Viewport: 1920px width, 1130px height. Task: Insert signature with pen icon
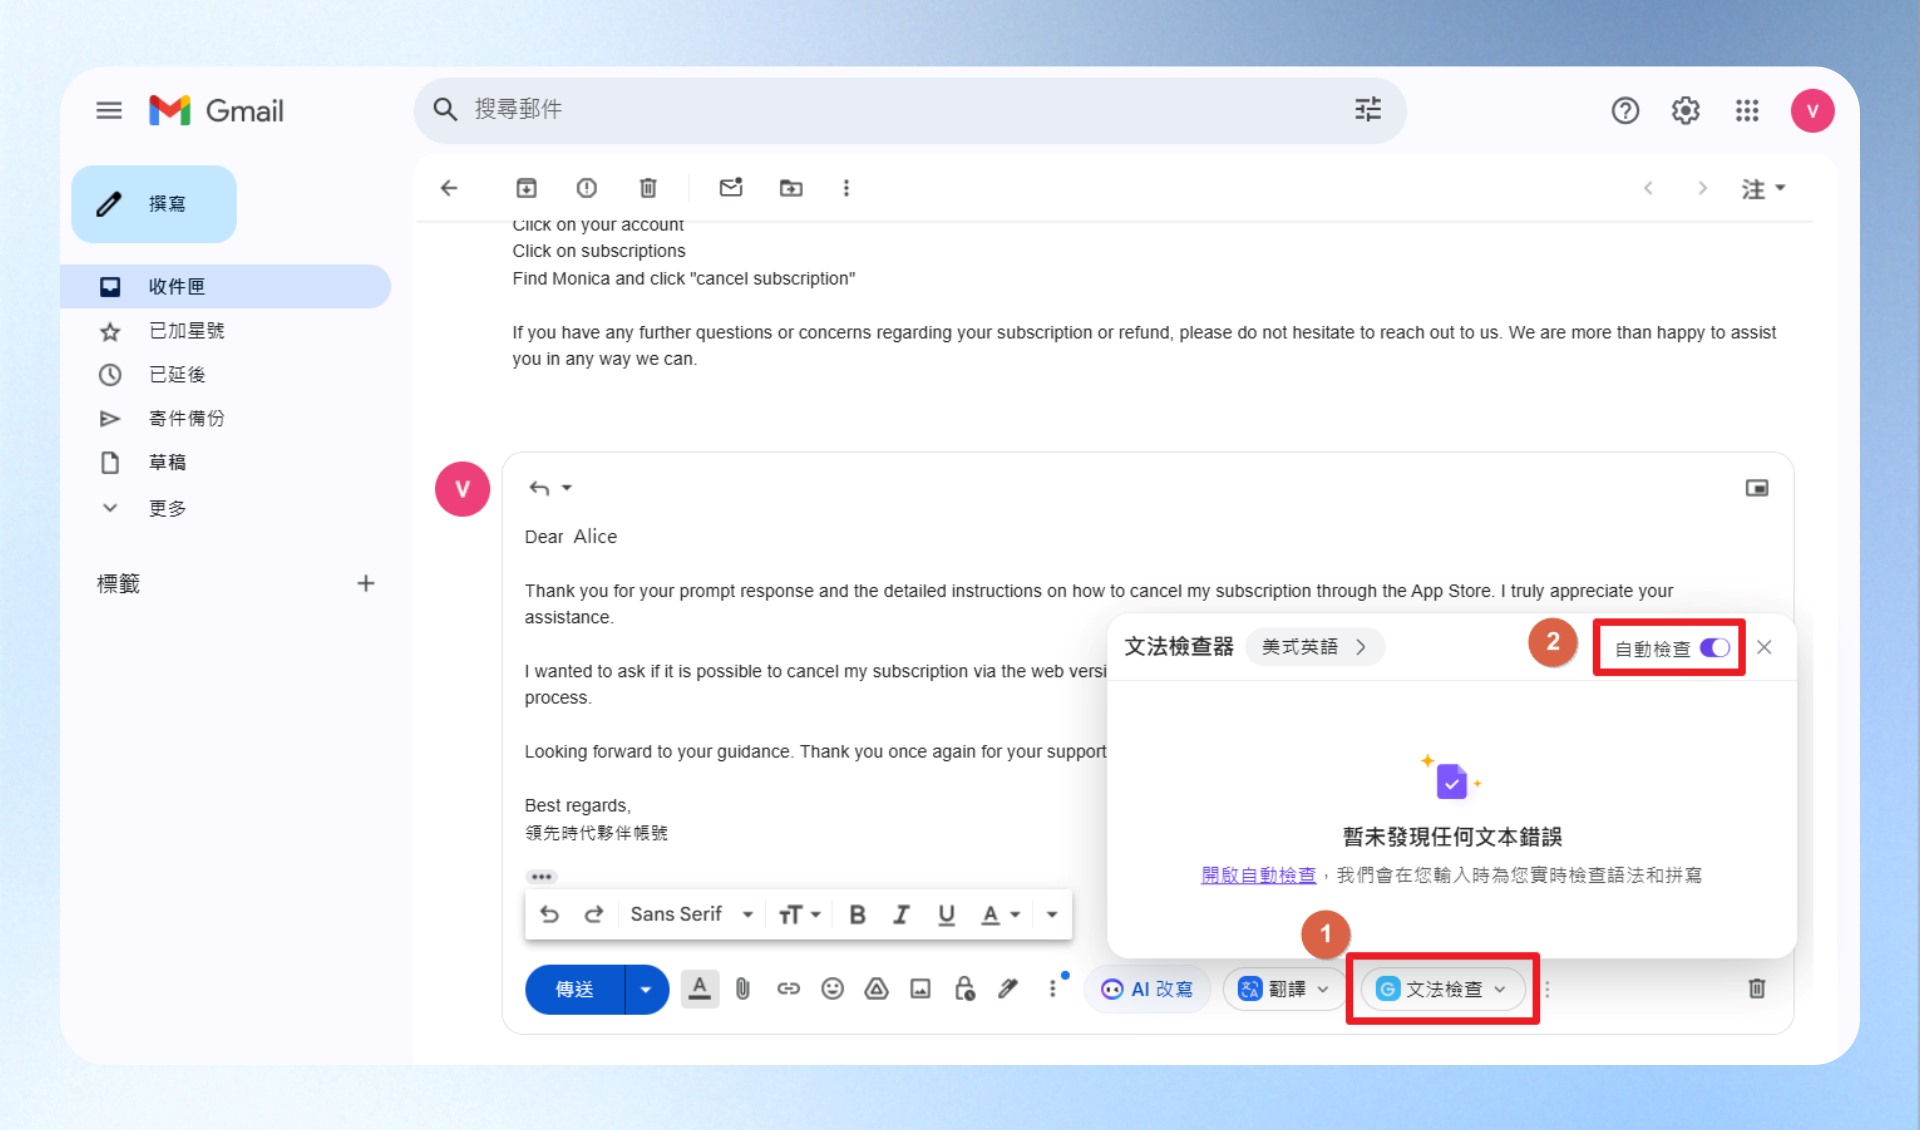coord(1008,989)
